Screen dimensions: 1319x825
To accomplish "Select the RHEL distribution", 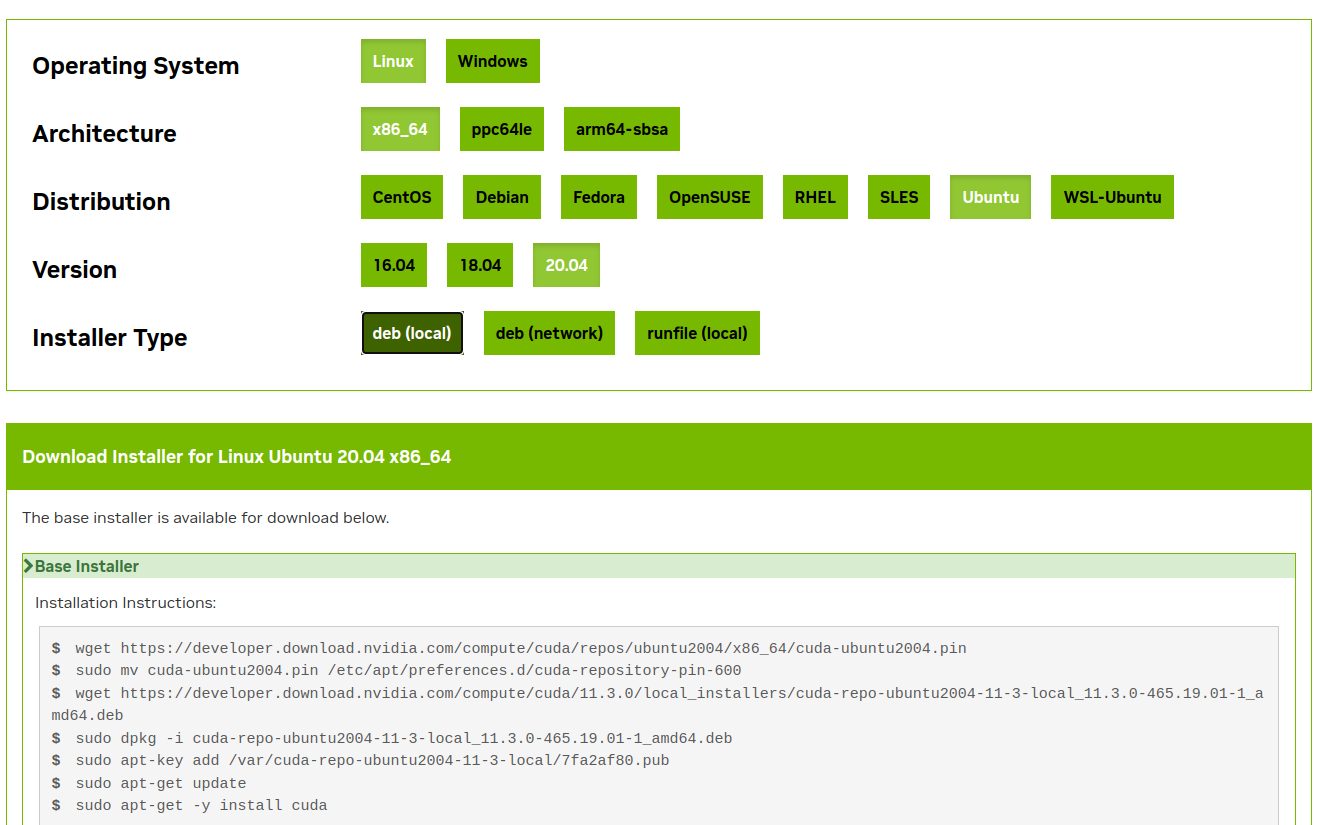I will click(814, 197).
